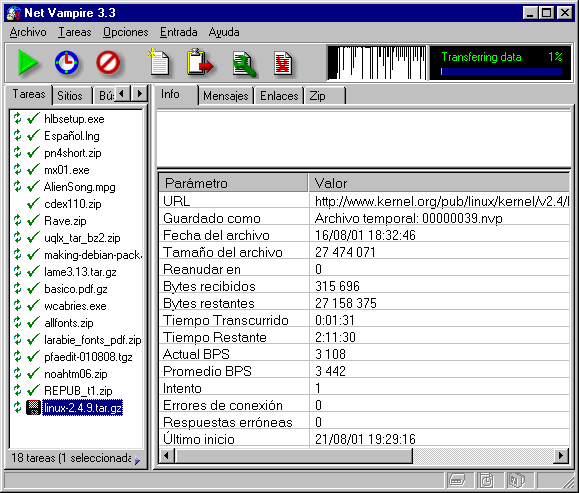
Task: Switch to the Sitios tab
Action: click(x=70, y=96)
